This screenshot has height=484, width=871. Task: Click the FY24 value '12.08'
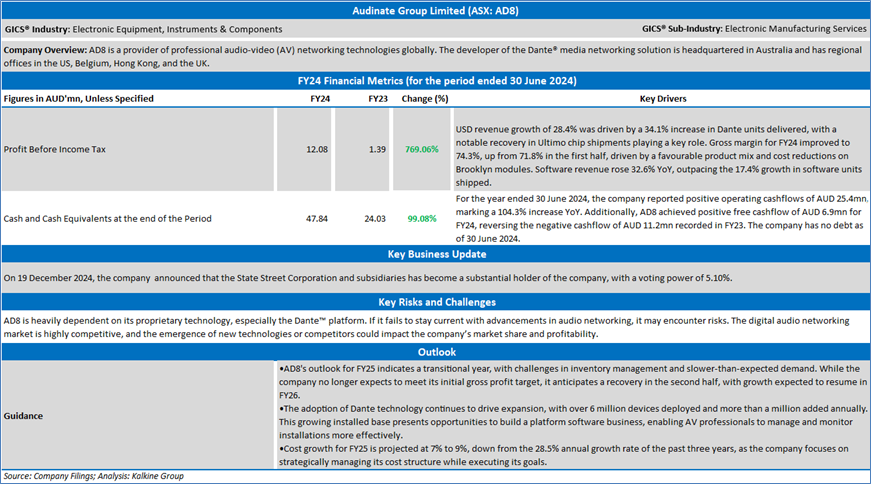point(317,149)
